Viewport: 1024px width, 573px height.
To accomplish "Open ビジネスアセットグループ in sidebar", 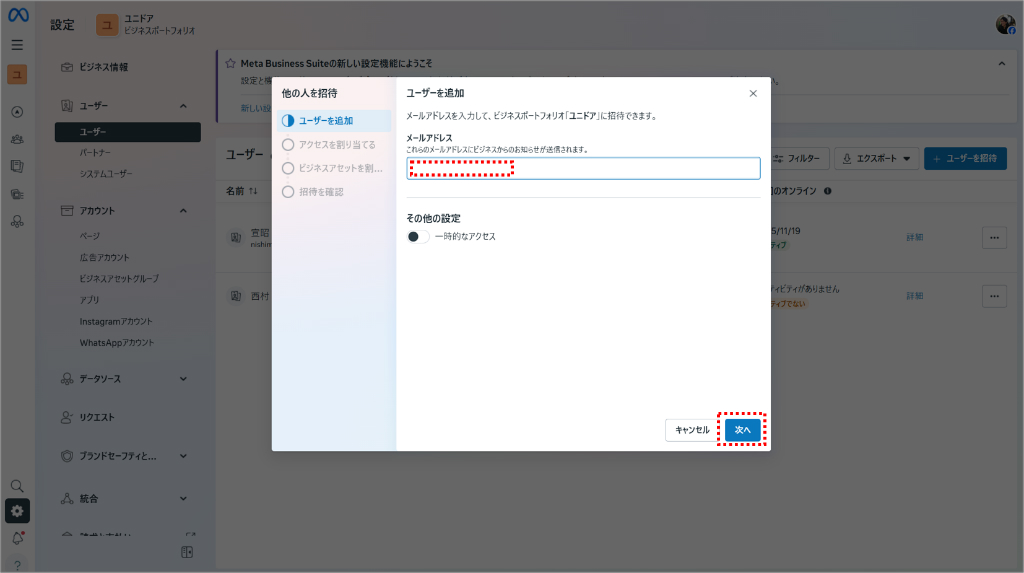I will [119, 279].
